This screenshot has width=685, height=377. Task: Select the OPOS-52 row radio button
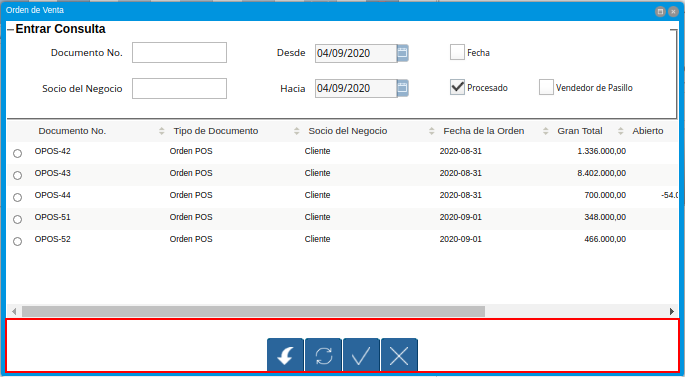tap(17, 241)
